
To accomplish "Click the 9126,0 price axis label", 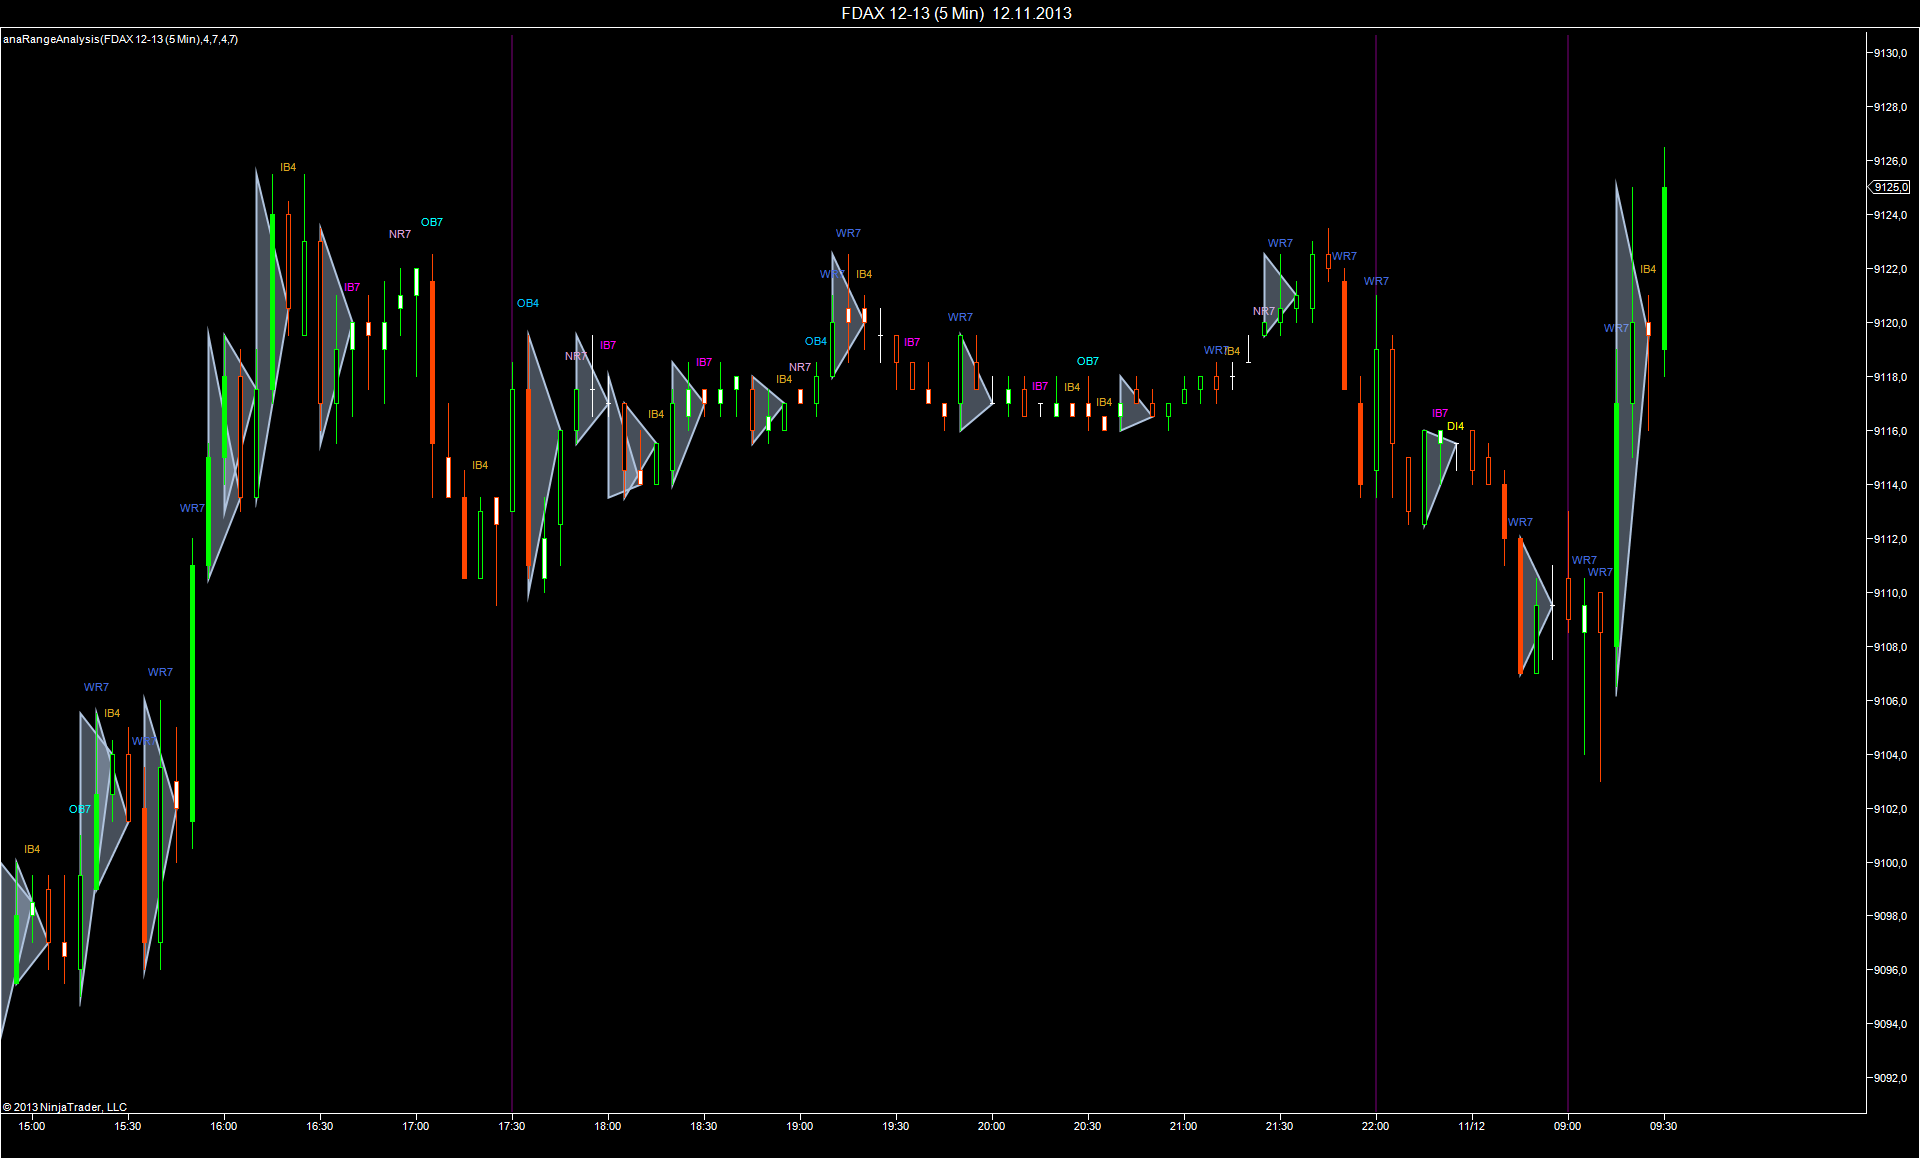I will (1890, 161).
